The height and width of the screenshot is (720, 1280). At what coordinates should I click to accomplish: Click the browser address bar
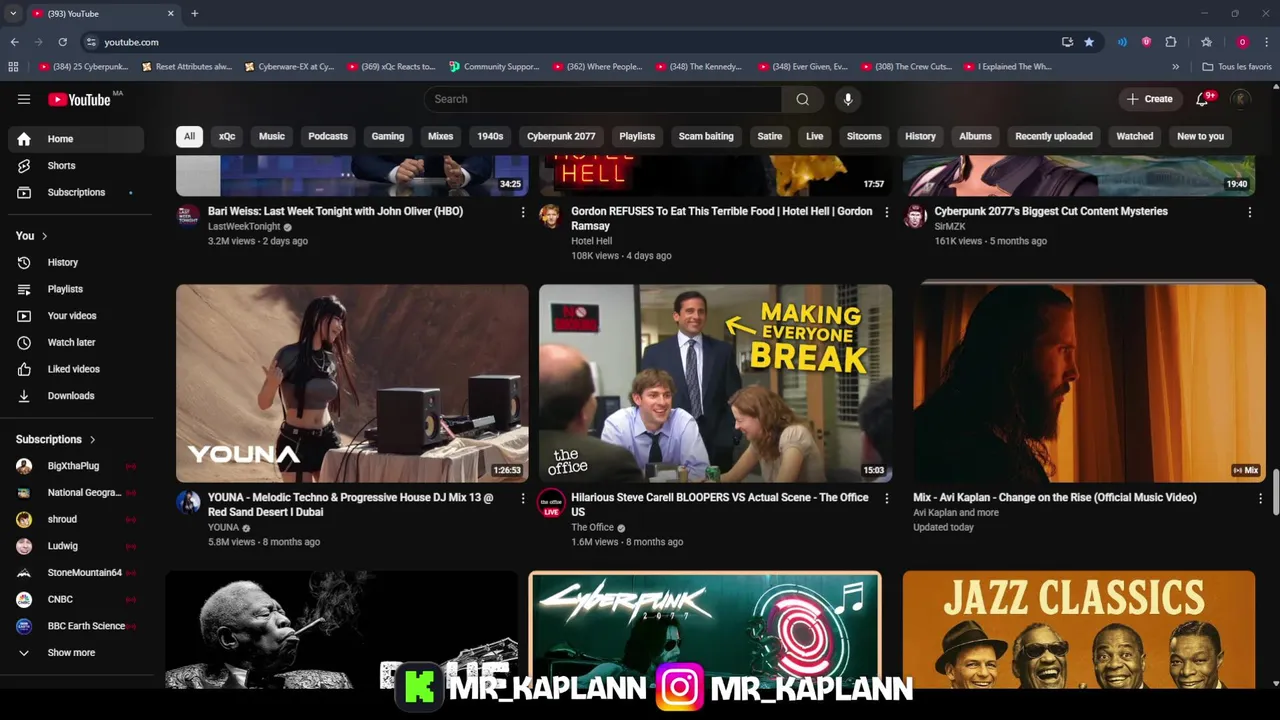tap(570, 42)
